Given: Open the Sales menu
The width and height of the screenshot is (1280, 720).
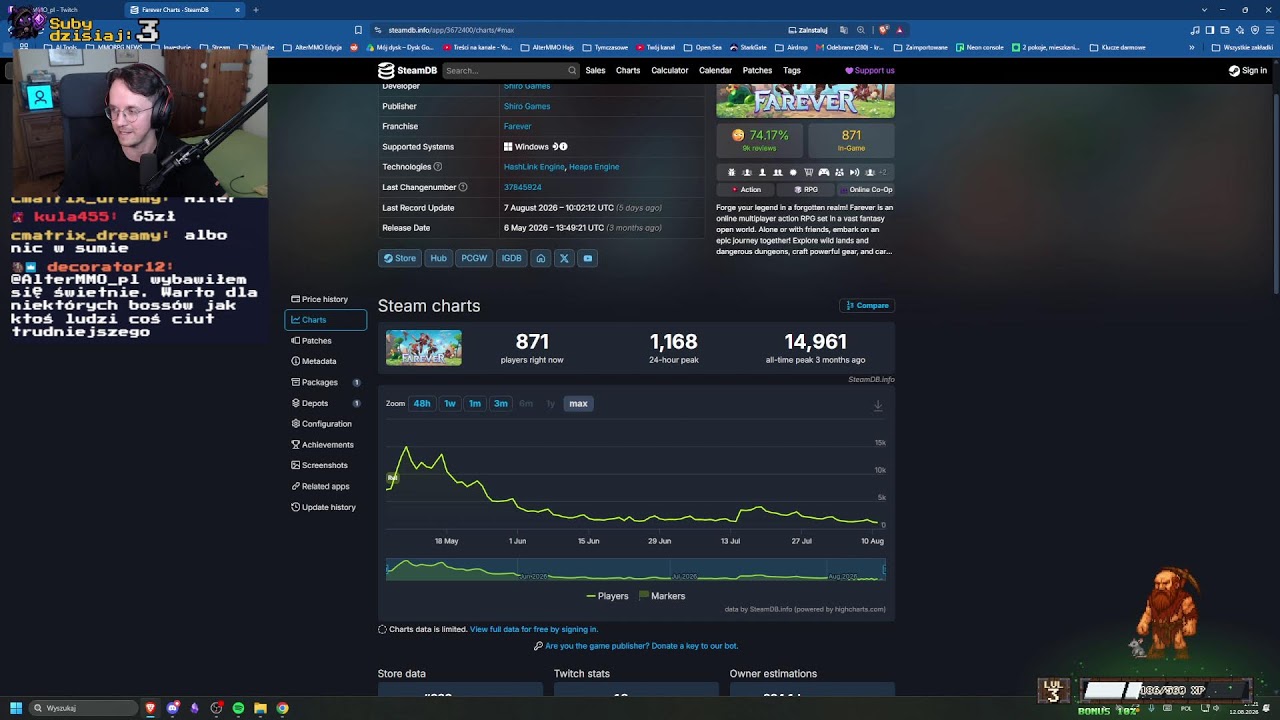Looking at the screenshot, I should pos(595,71).
